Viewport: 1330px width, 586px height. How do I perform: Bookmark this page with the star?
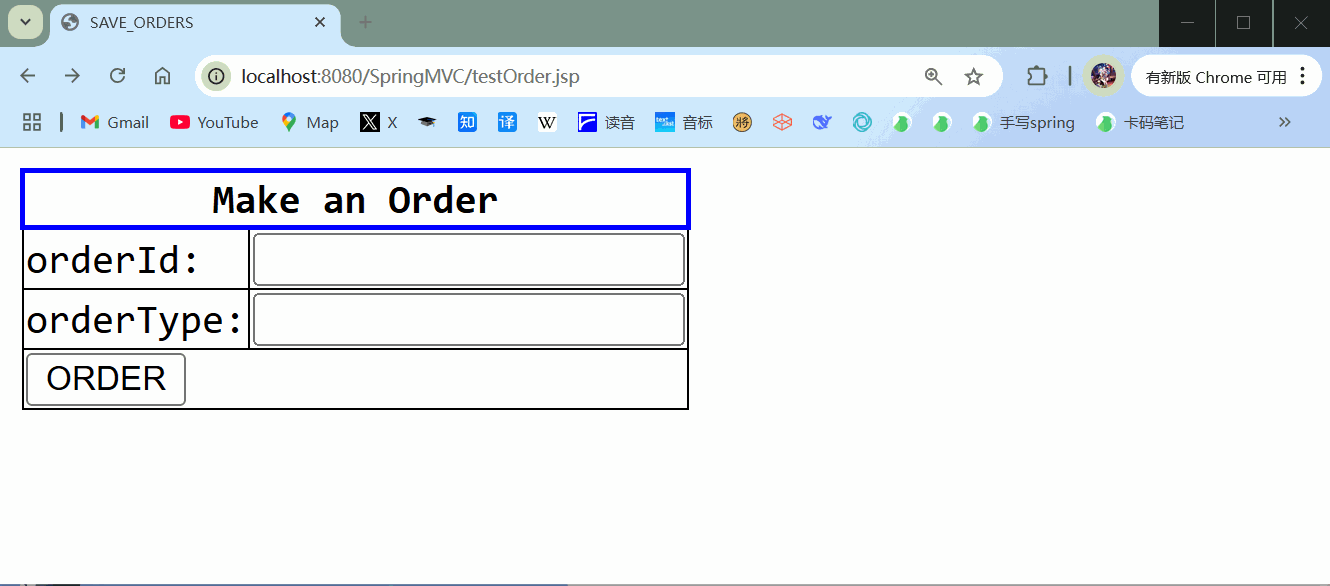pos(973,76)
